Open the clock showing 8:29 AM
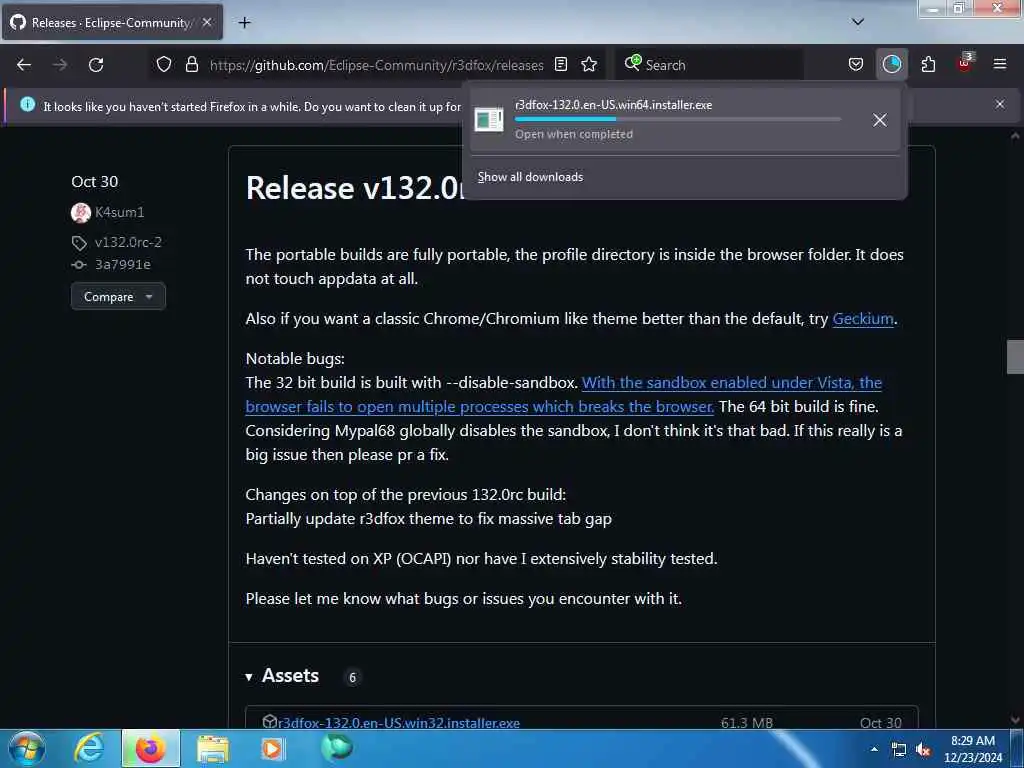Screen dimensions: 1024x768 [973, 749]
